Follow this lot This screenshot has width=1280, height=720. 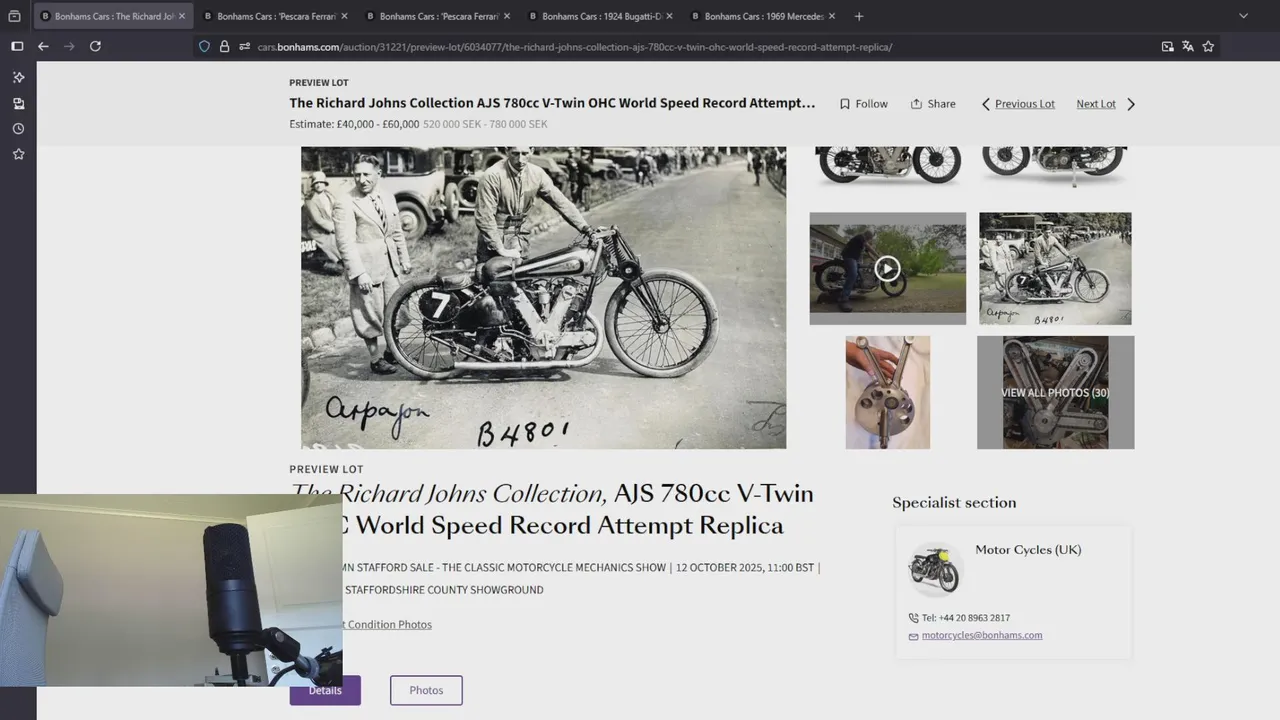pos(864,104)
